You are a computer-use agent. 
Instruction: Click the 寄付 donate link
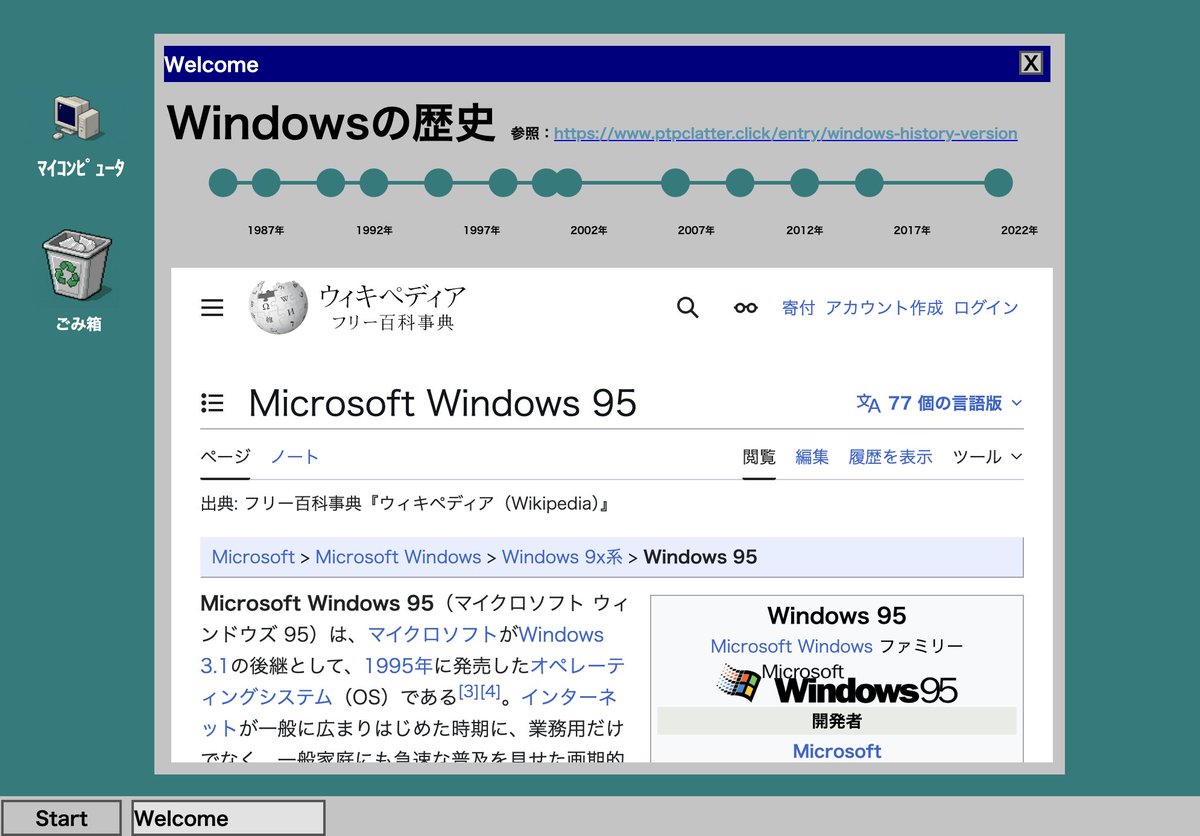(x=798, y=308)
